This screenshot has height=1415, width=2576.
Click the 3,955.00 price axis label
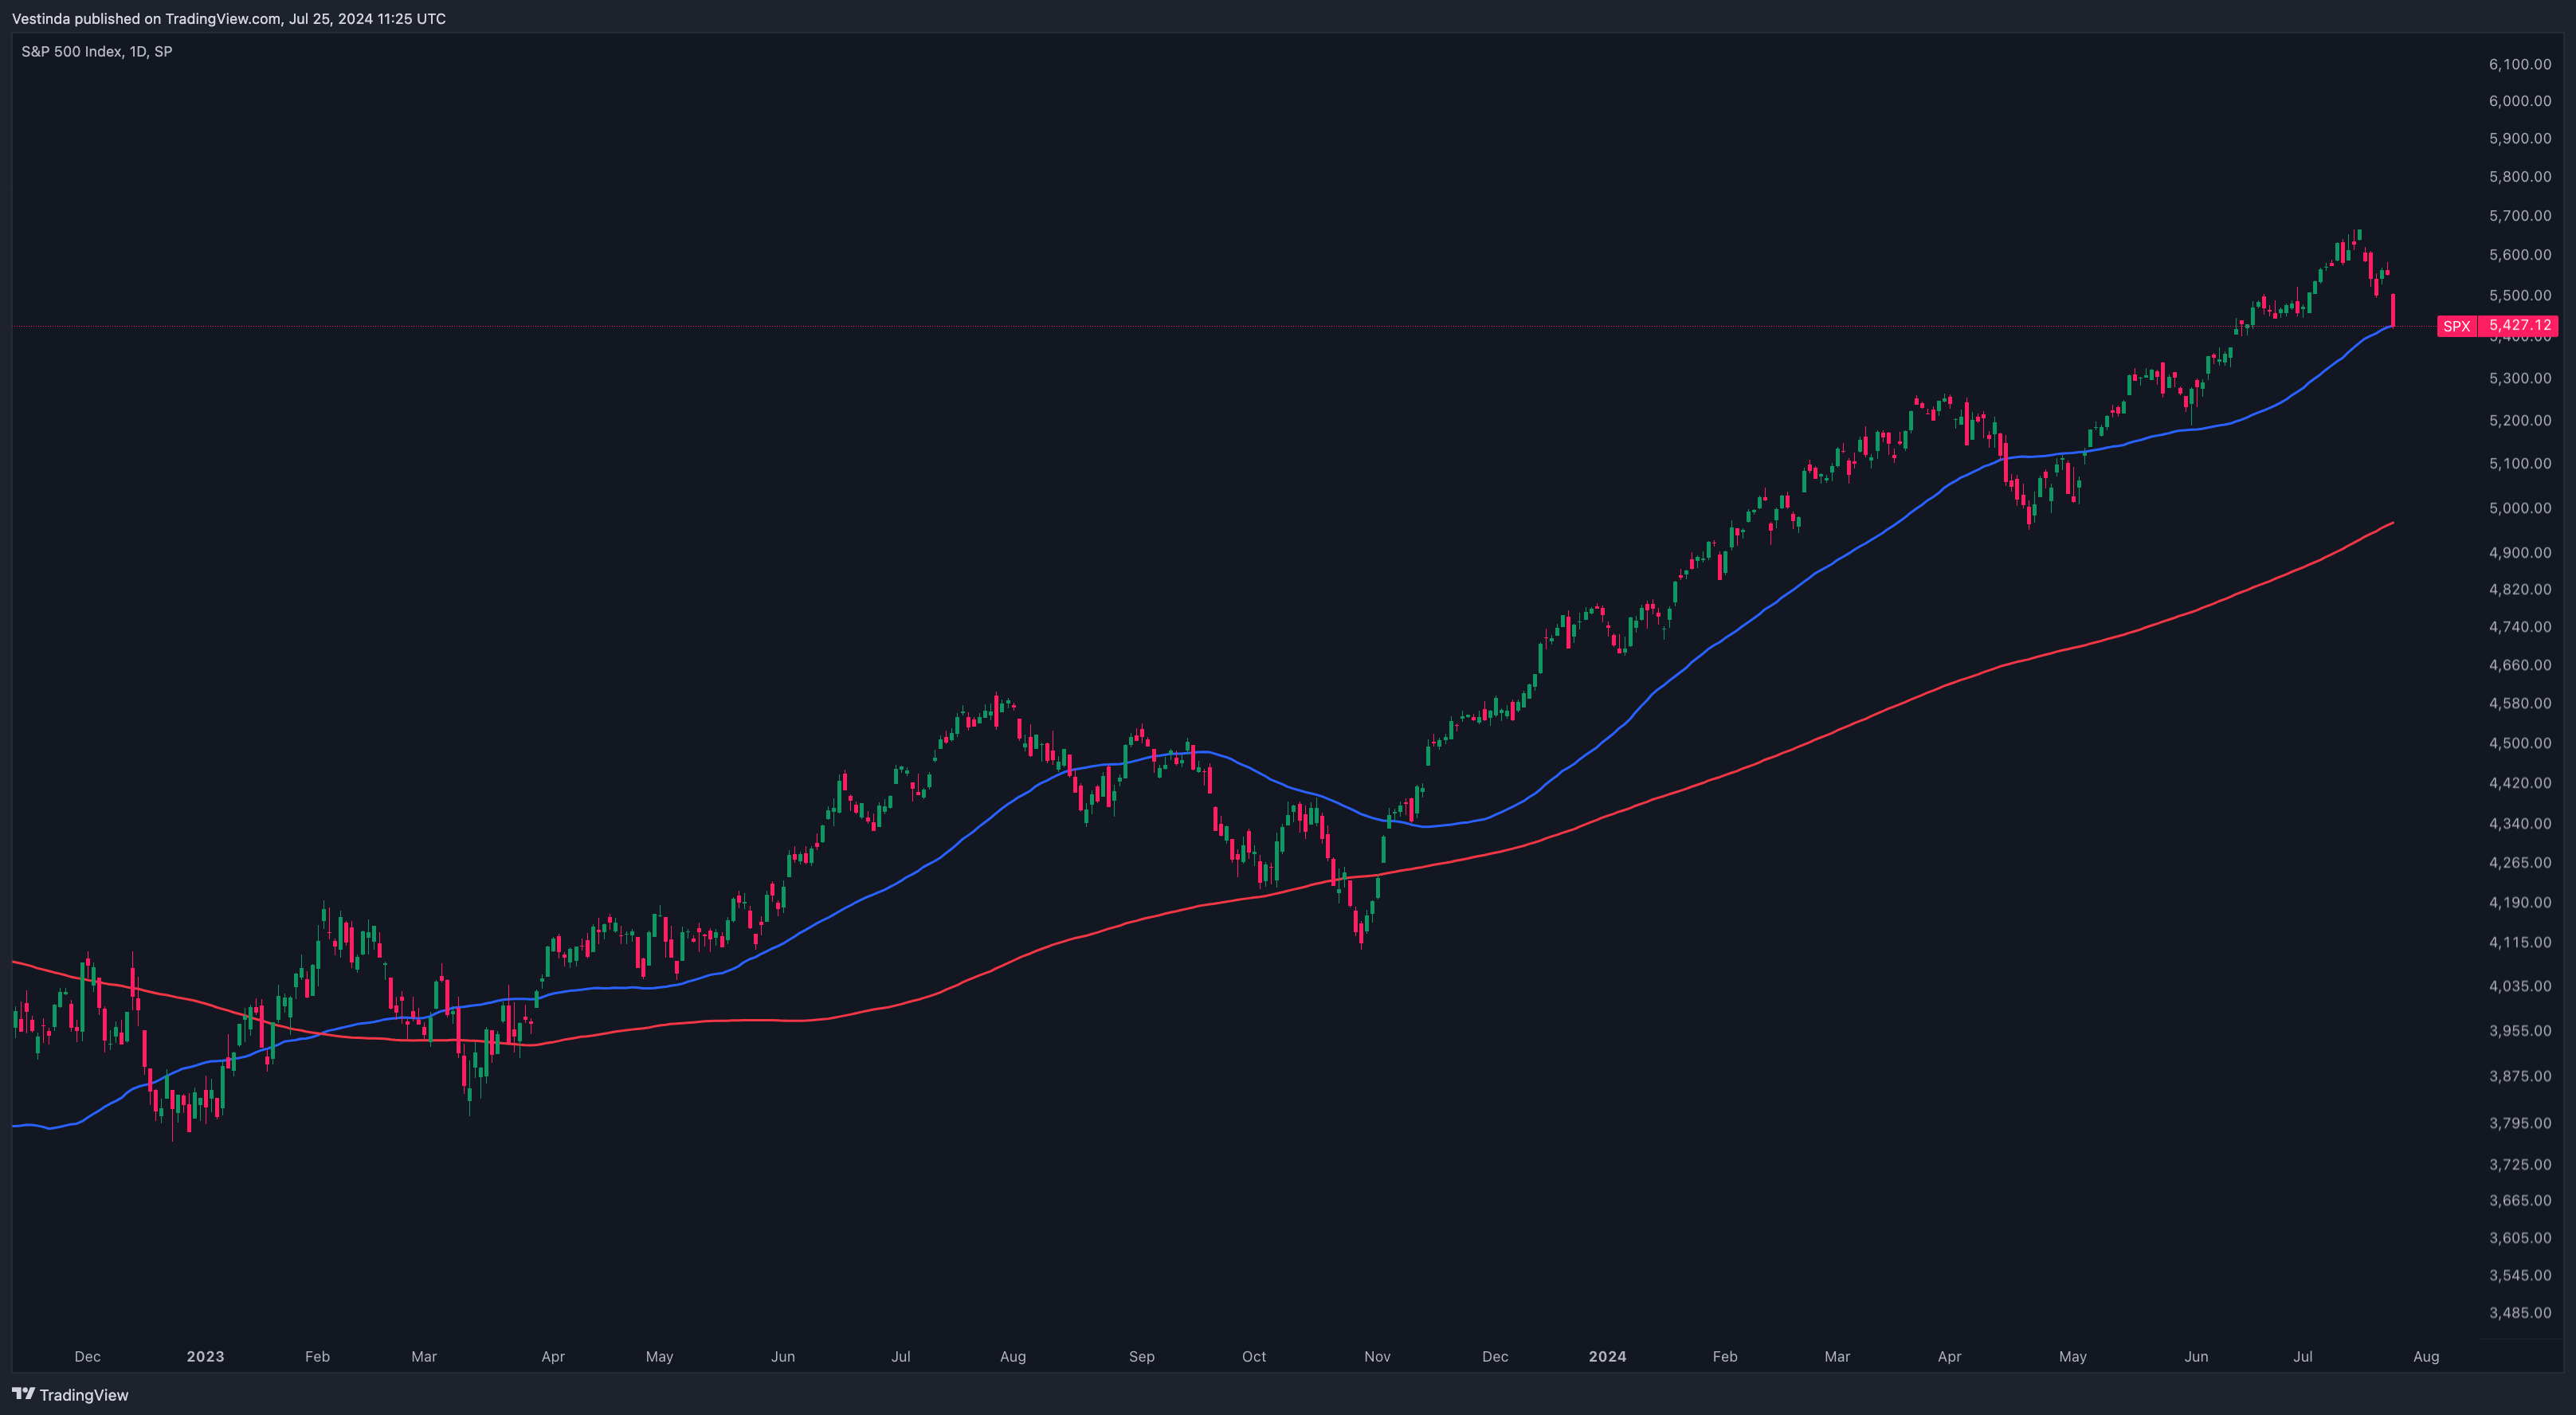coord(2519,1030)
